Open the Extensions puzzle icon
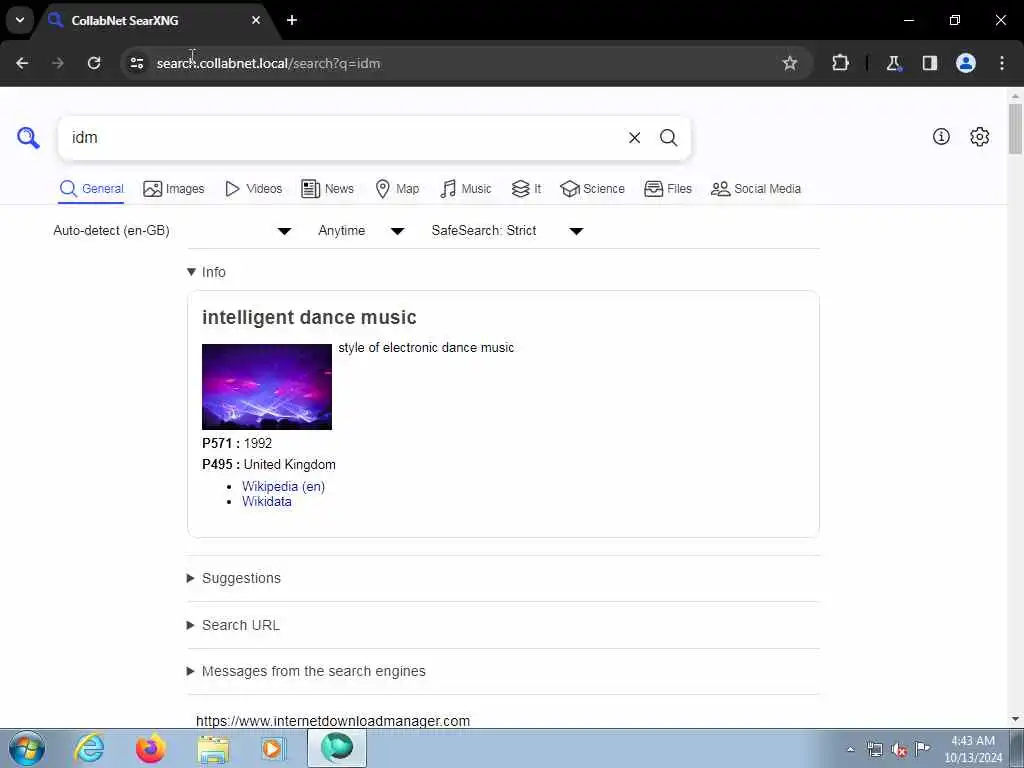Viewport: 1024px width, 768px height. 840,63
